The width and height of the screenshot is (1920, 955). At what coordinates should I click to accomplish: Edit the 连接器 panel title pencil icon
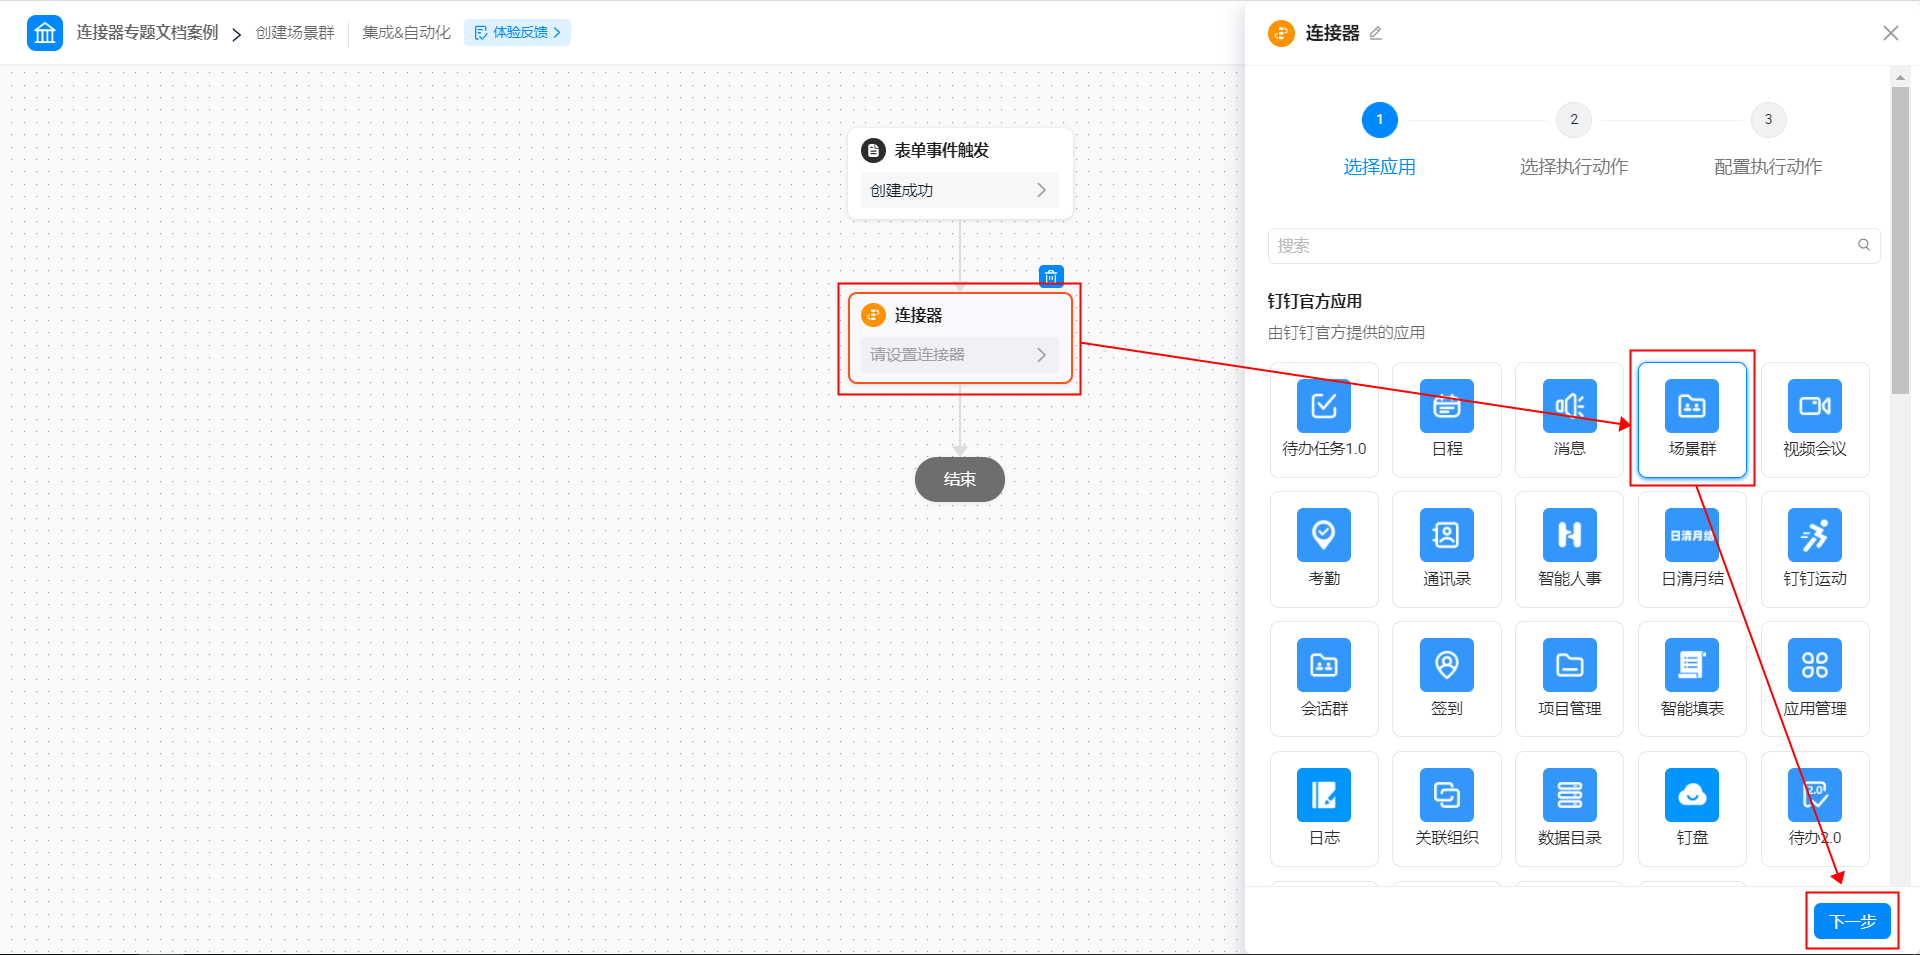point(1376,33)
